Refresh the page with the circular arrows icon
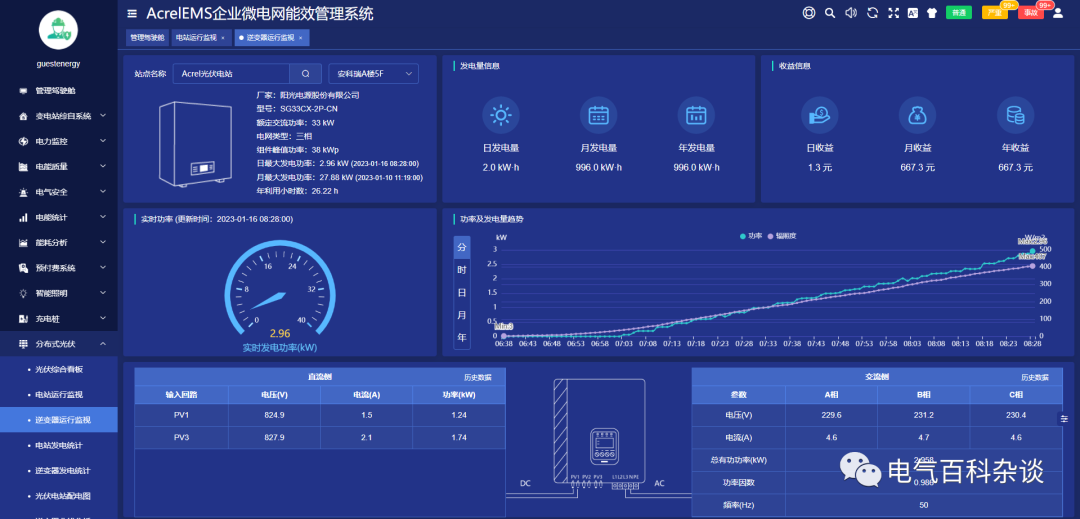Viewport: 1080px width, 519px height. pyautogui.click(x=872, y=12)
